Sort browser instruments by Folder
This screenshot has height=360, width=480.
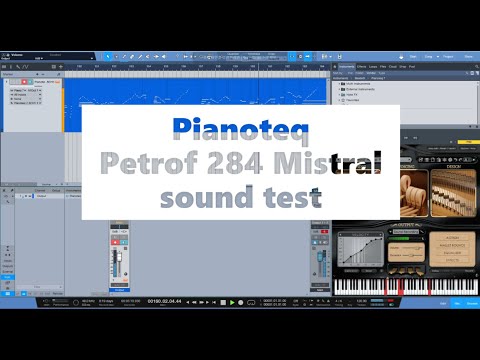point(359,73)
